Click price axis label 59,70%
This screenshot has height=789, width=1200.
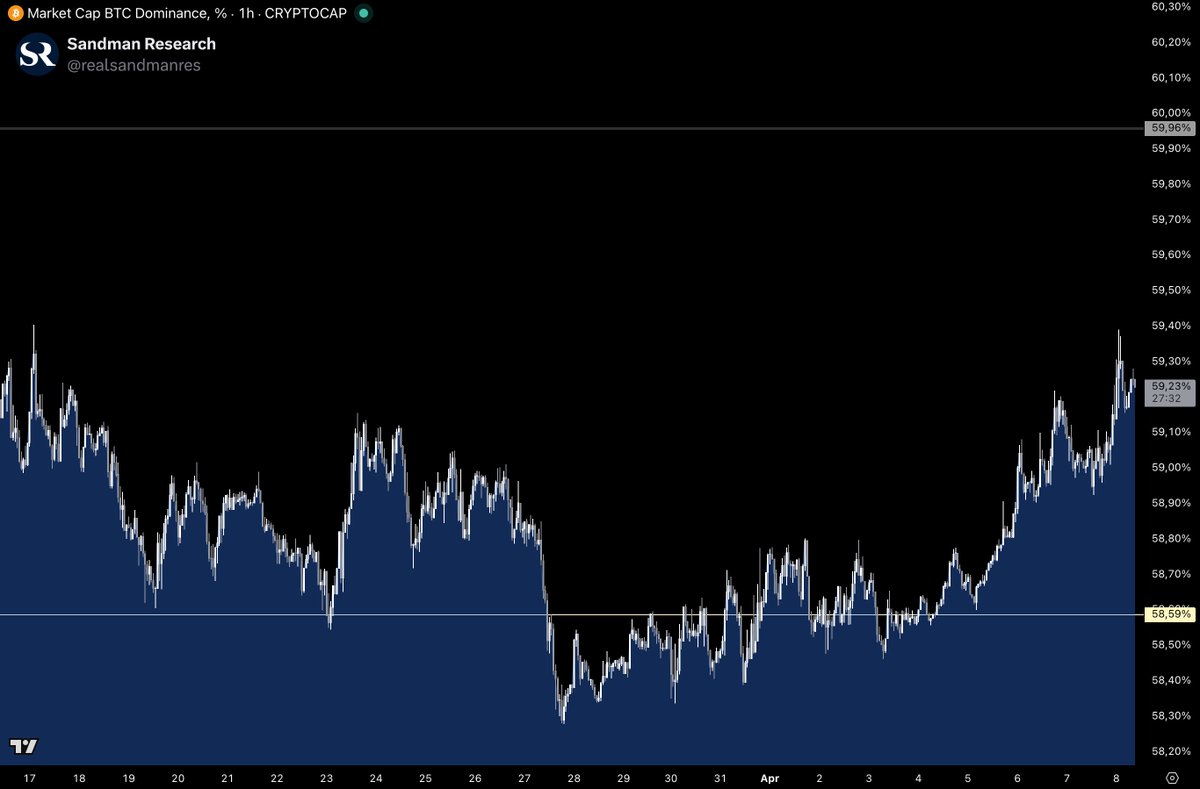tap(1171, 219)
